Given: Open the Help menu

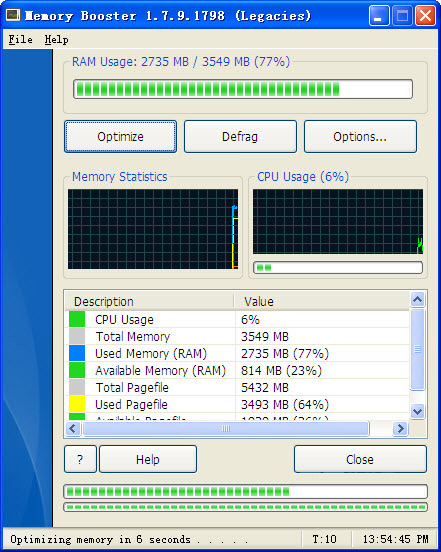Looking at the screenshot, I should click(x=56, y=39).
